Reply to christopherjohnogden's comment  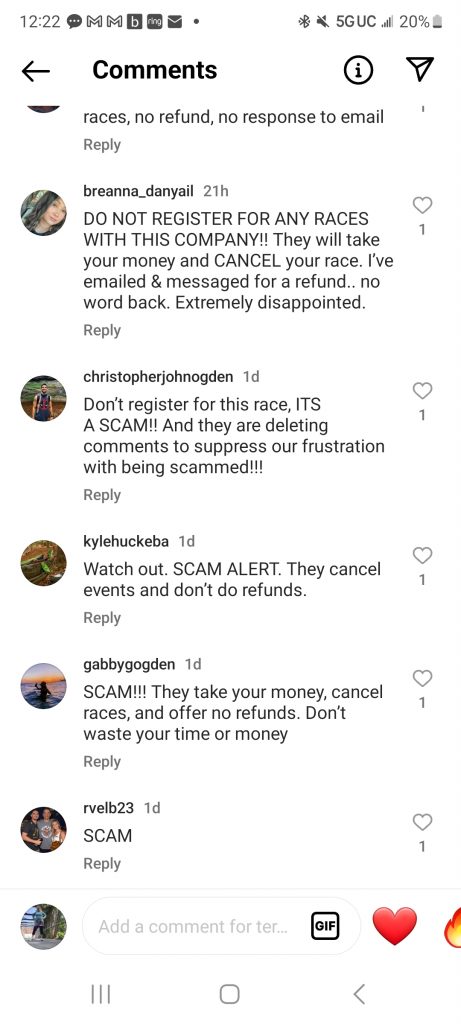(x=102, y=495)
